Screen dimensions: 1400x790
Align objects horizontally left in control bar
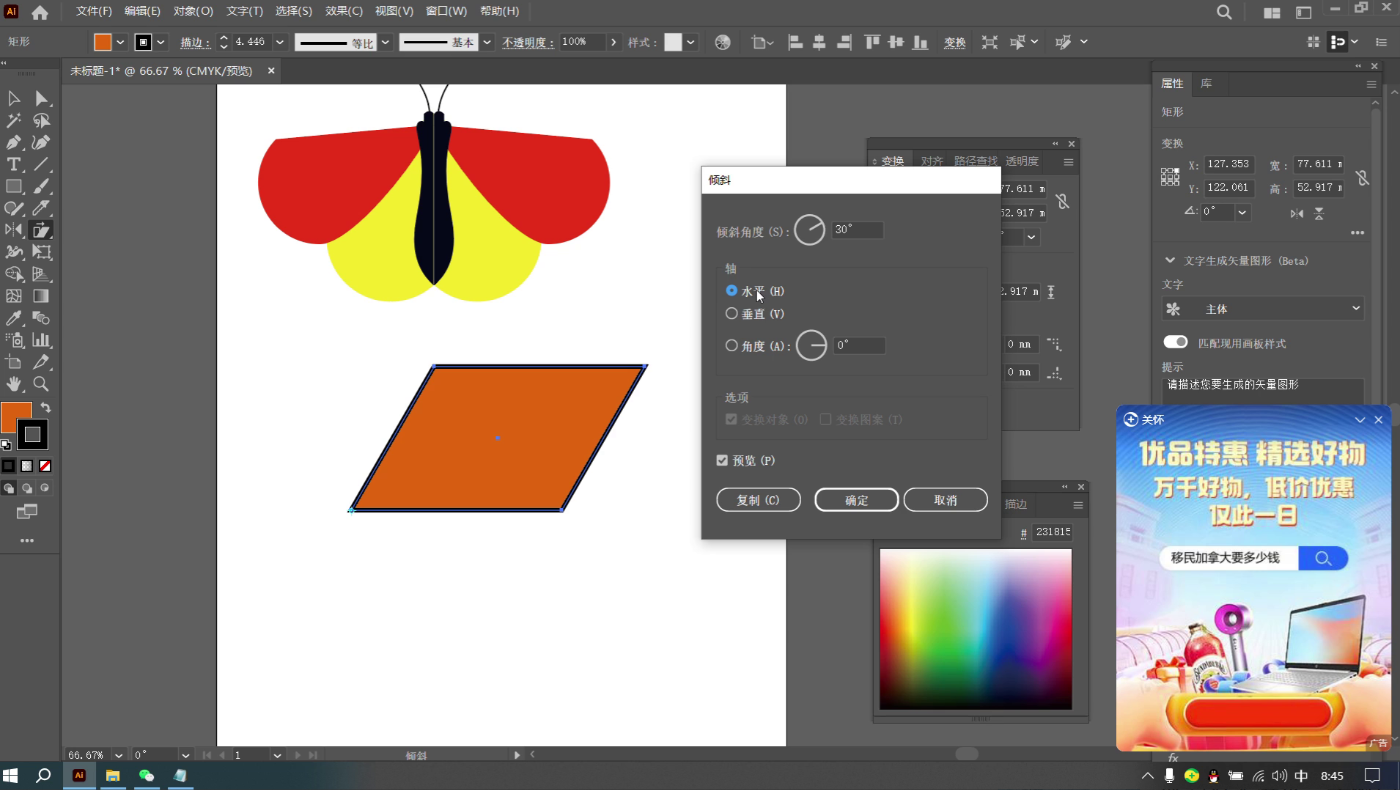click(x=796, y=42)
